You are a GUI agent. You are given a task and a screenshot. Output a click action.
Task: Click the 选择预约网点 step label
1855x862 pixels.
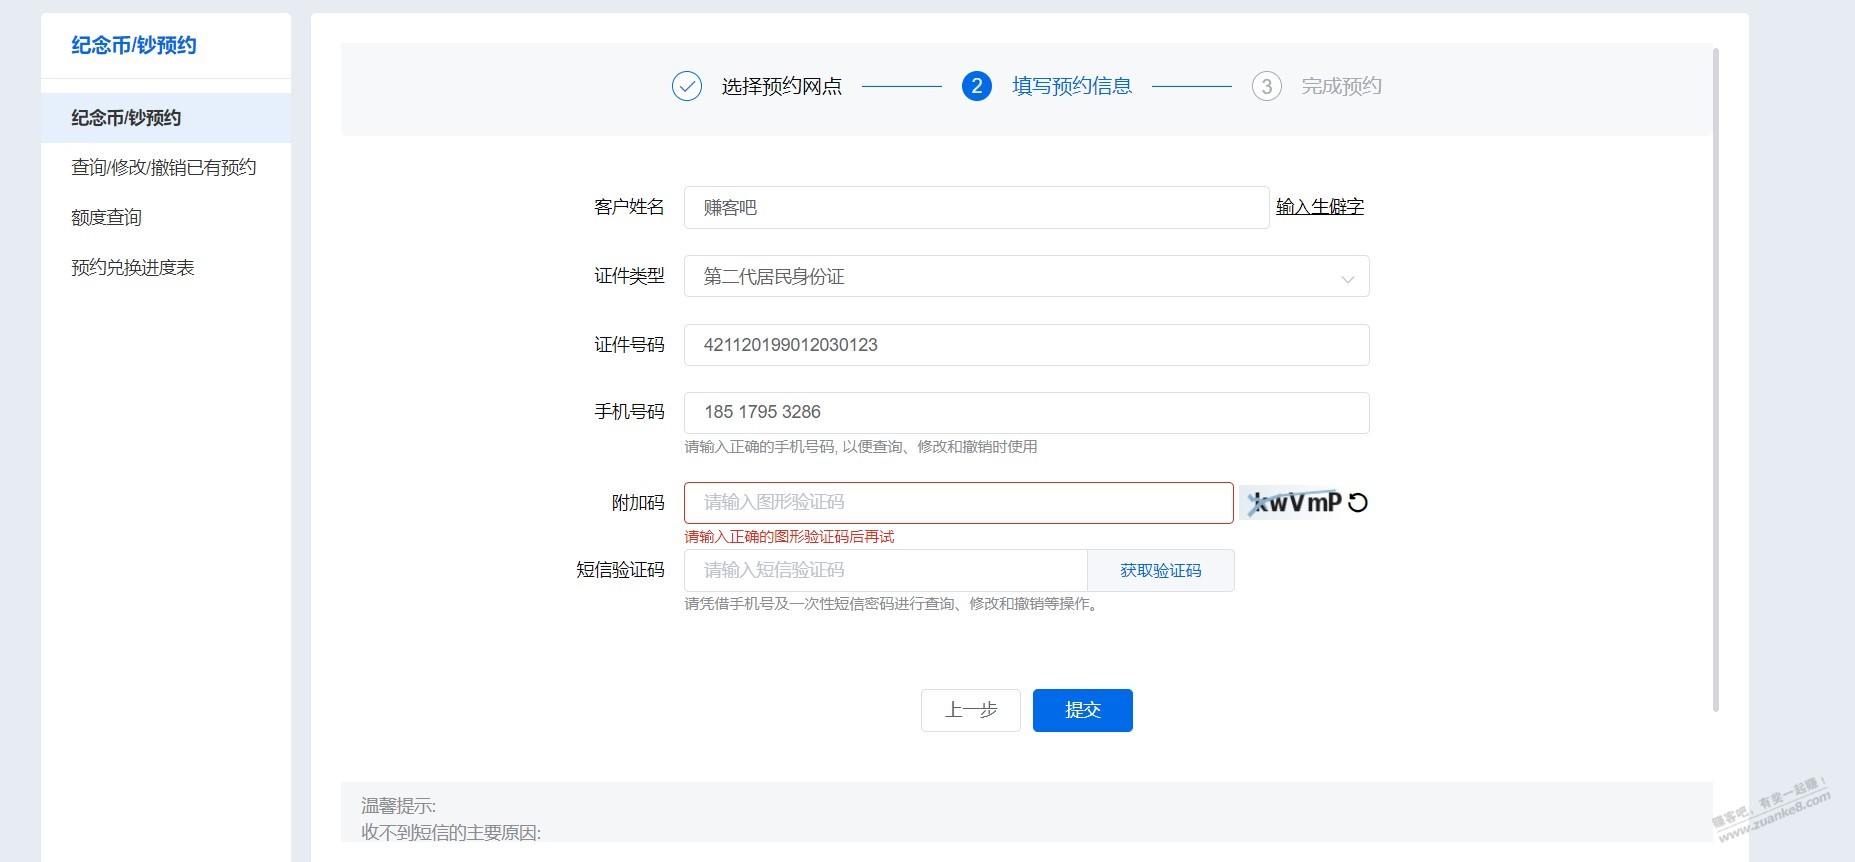(x=782, y=87)
